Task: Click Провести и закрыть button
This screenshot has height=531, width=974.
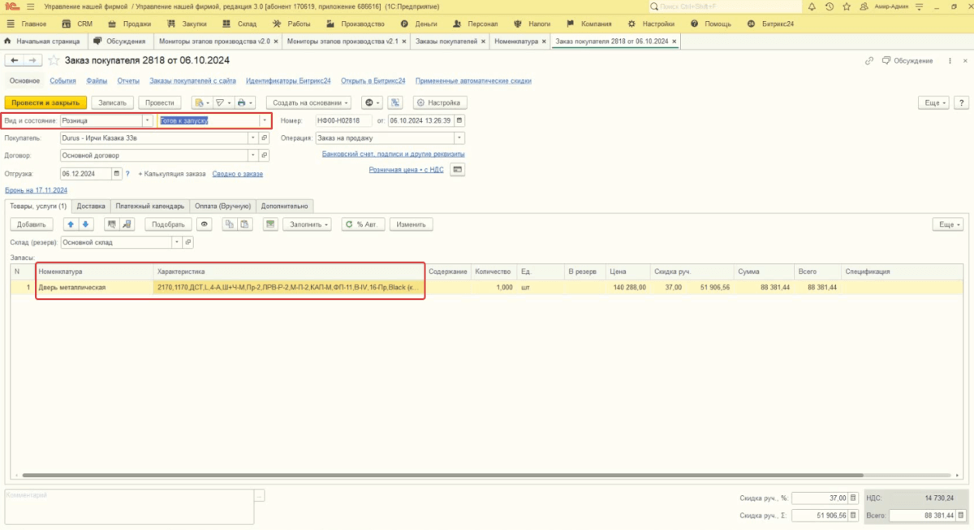Action: click(x=45, y=102)
